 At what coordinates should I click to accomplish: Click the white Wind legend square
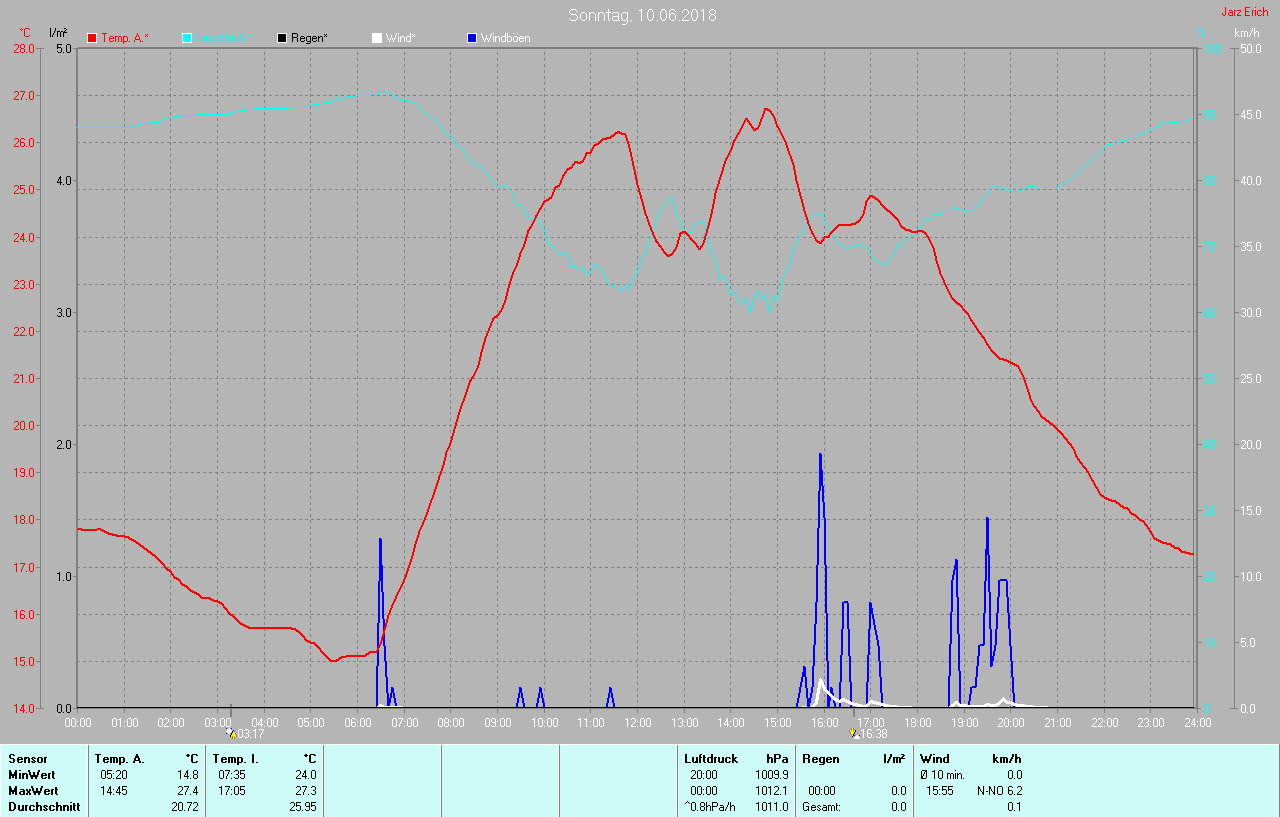click(376, 38)
